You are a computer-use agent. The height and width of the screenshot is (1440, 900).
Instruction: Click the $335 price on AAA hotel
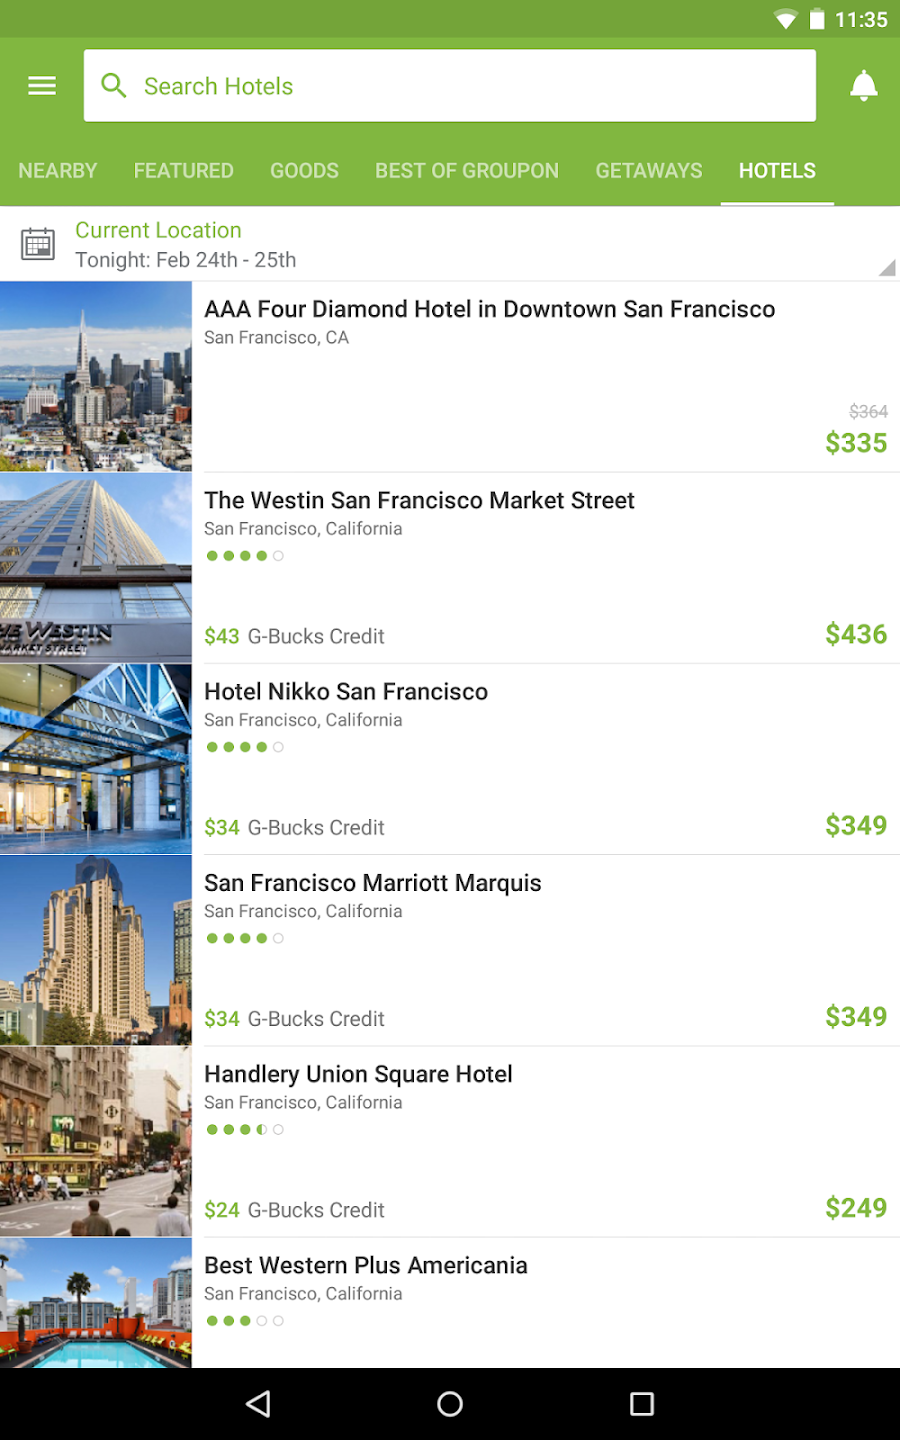point(856,443)
